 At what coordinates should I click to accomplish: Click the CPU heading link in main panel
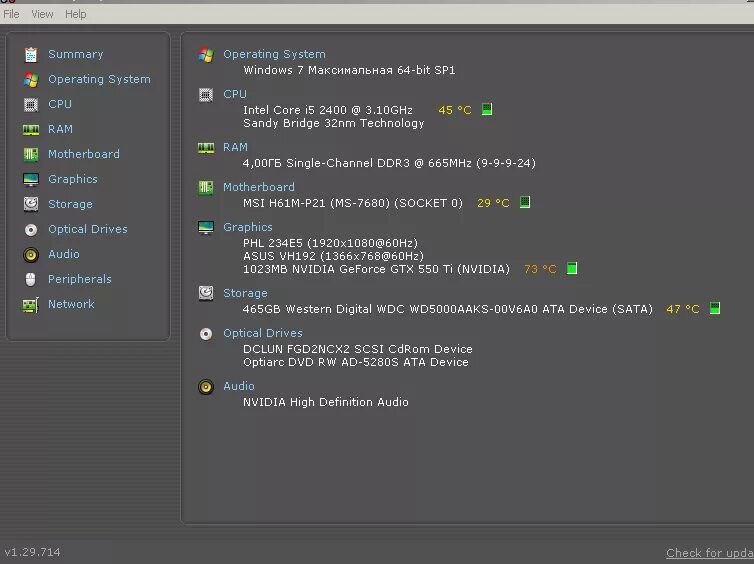(235, 94)
